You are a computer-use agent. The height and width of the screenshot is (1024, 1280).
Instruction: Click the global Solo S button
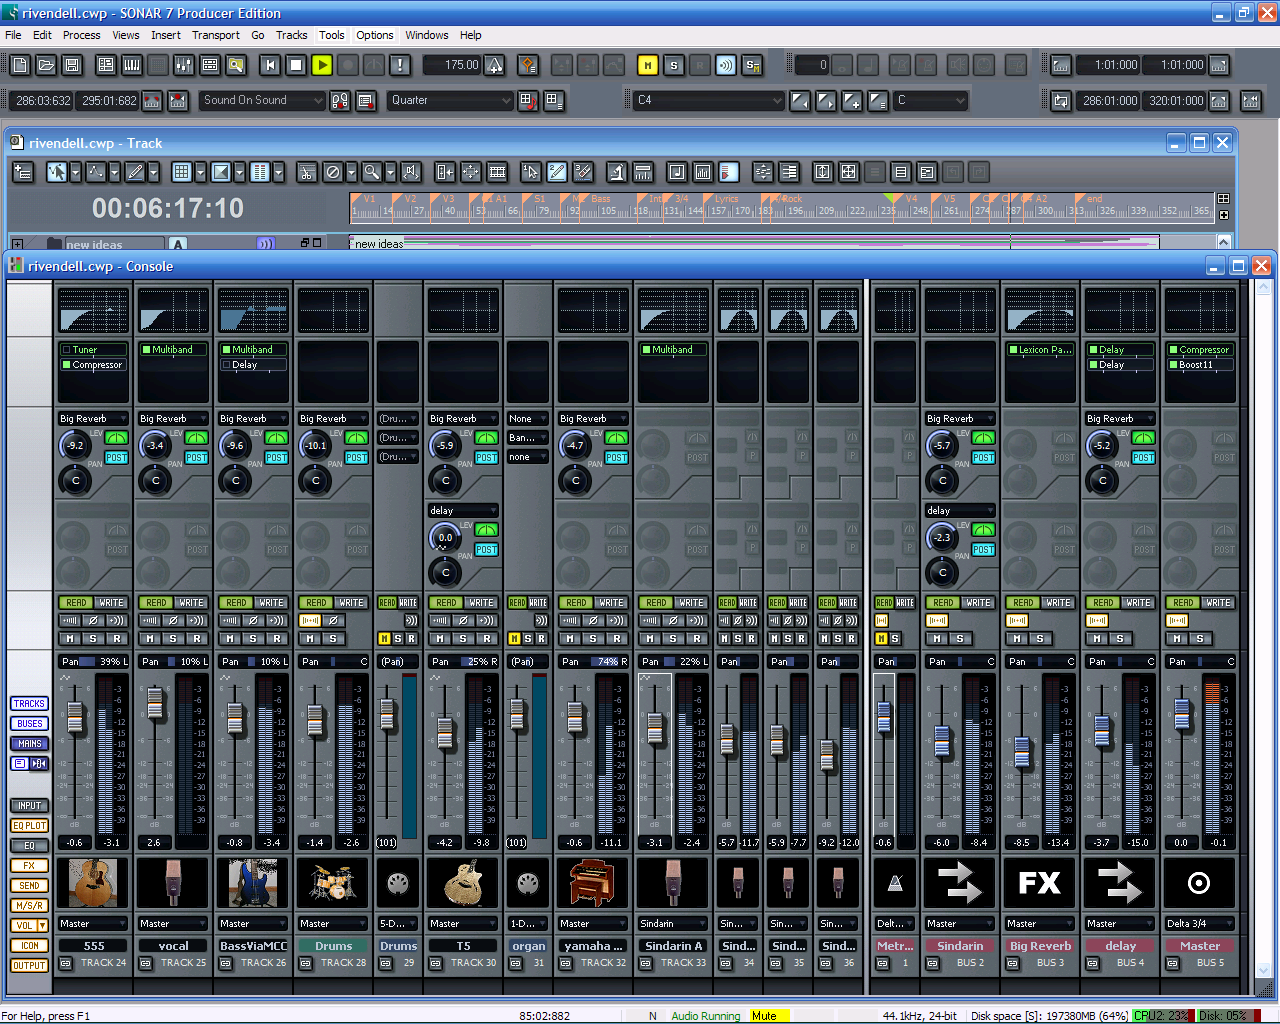[674, 65]
